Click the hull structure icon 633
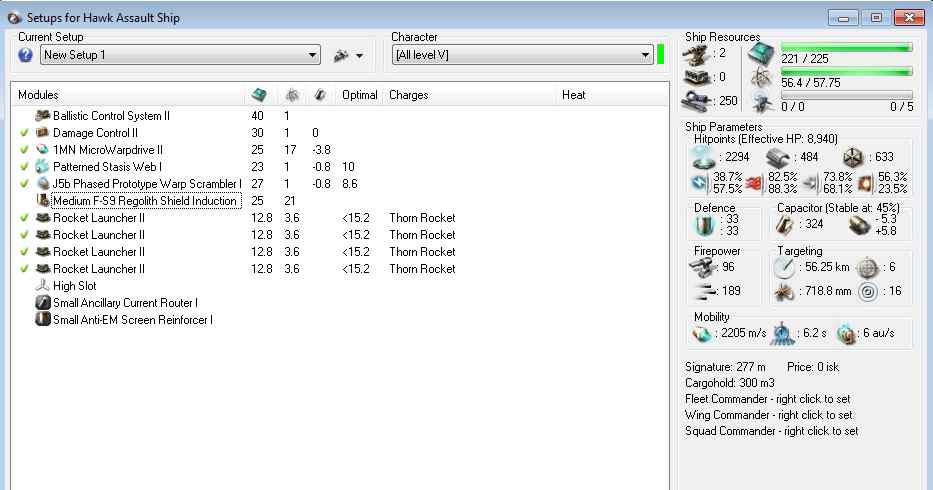 click(853, 158)
